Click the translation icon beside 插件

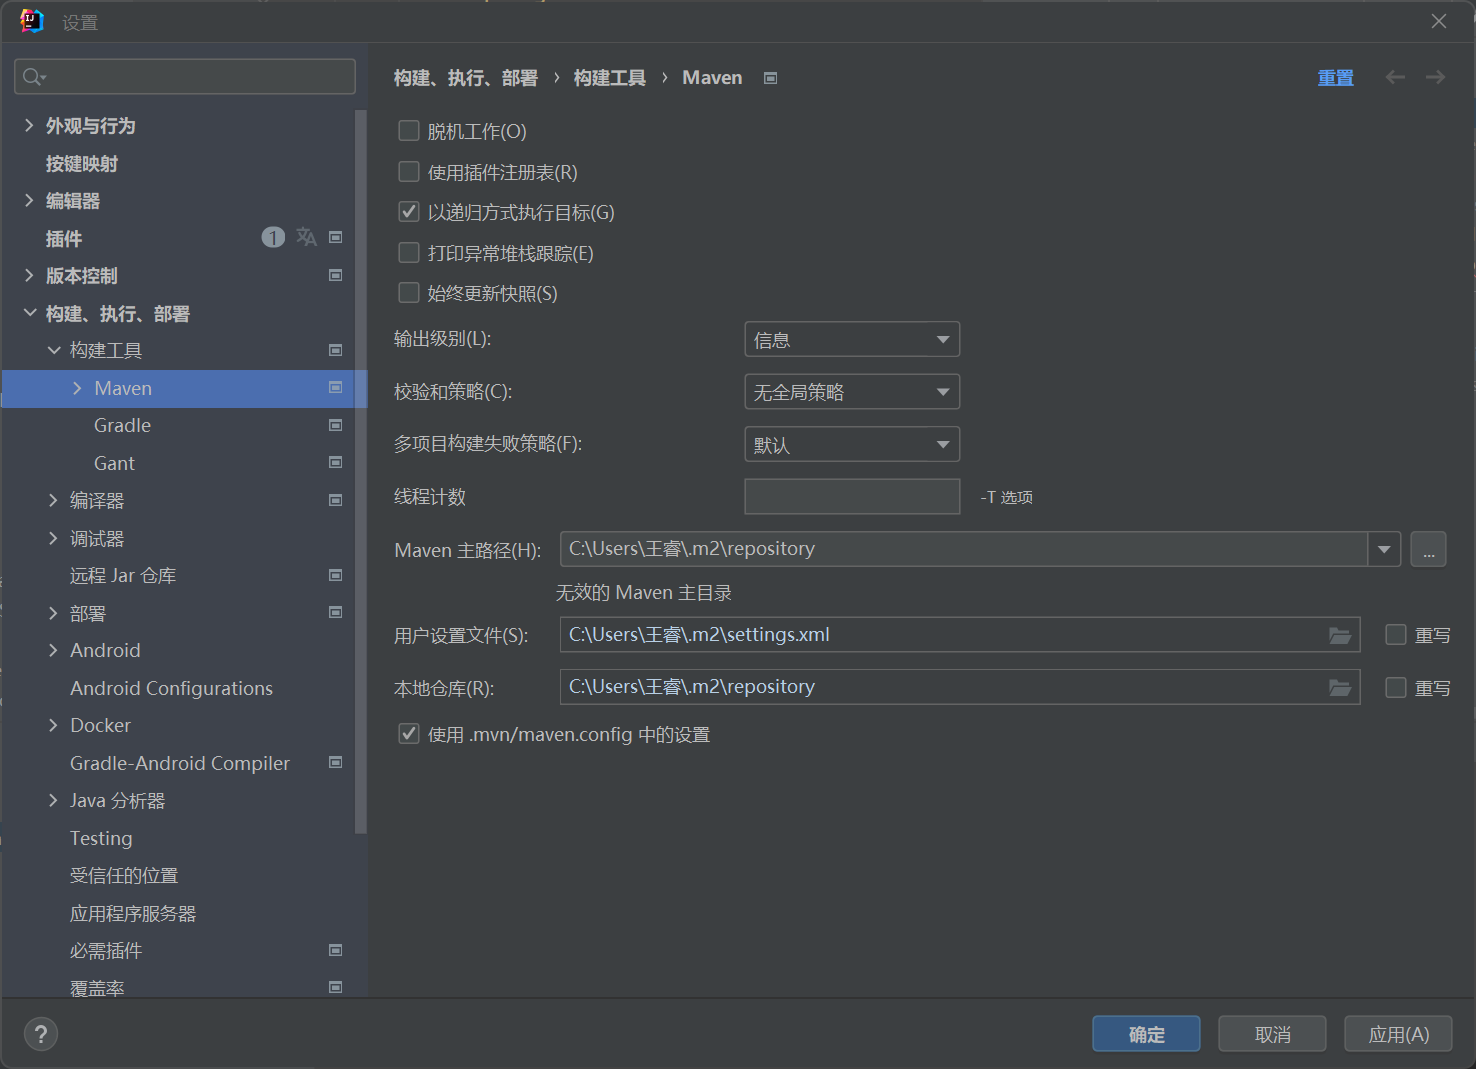pos(307,237)
